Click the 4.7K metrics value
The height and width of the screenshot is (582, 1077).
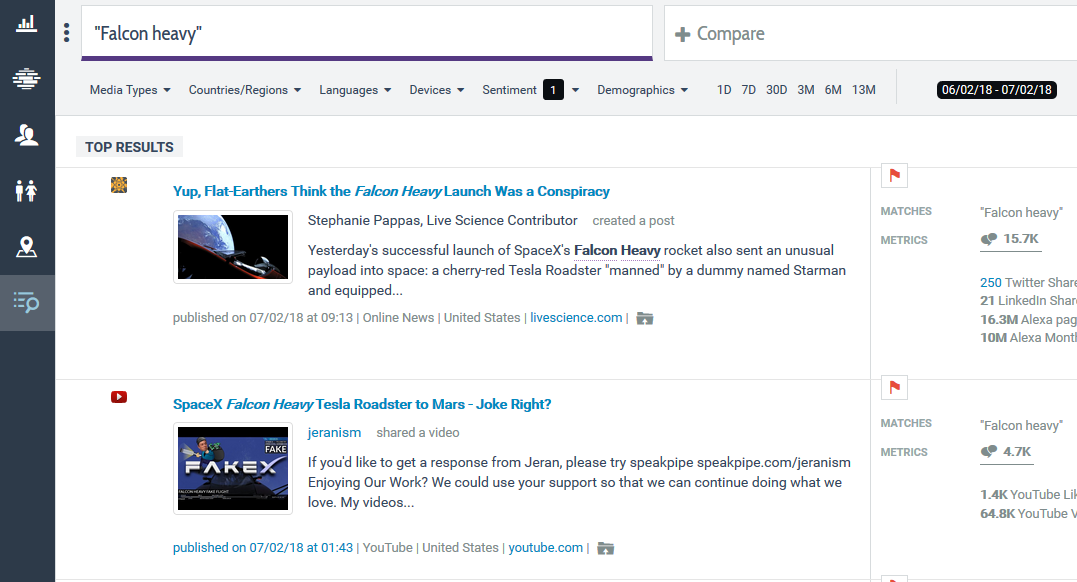pos(1017,451)
